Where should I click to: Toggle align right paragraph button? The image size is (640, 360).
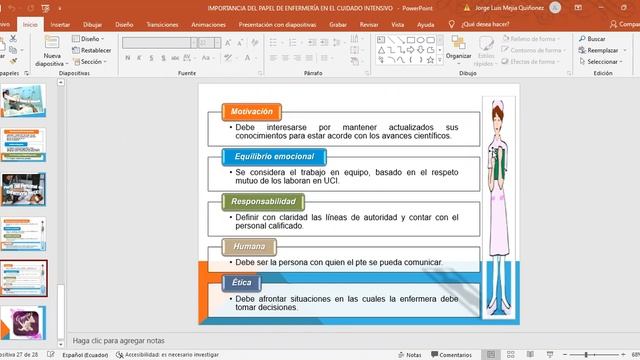click(x=297, y=58)
